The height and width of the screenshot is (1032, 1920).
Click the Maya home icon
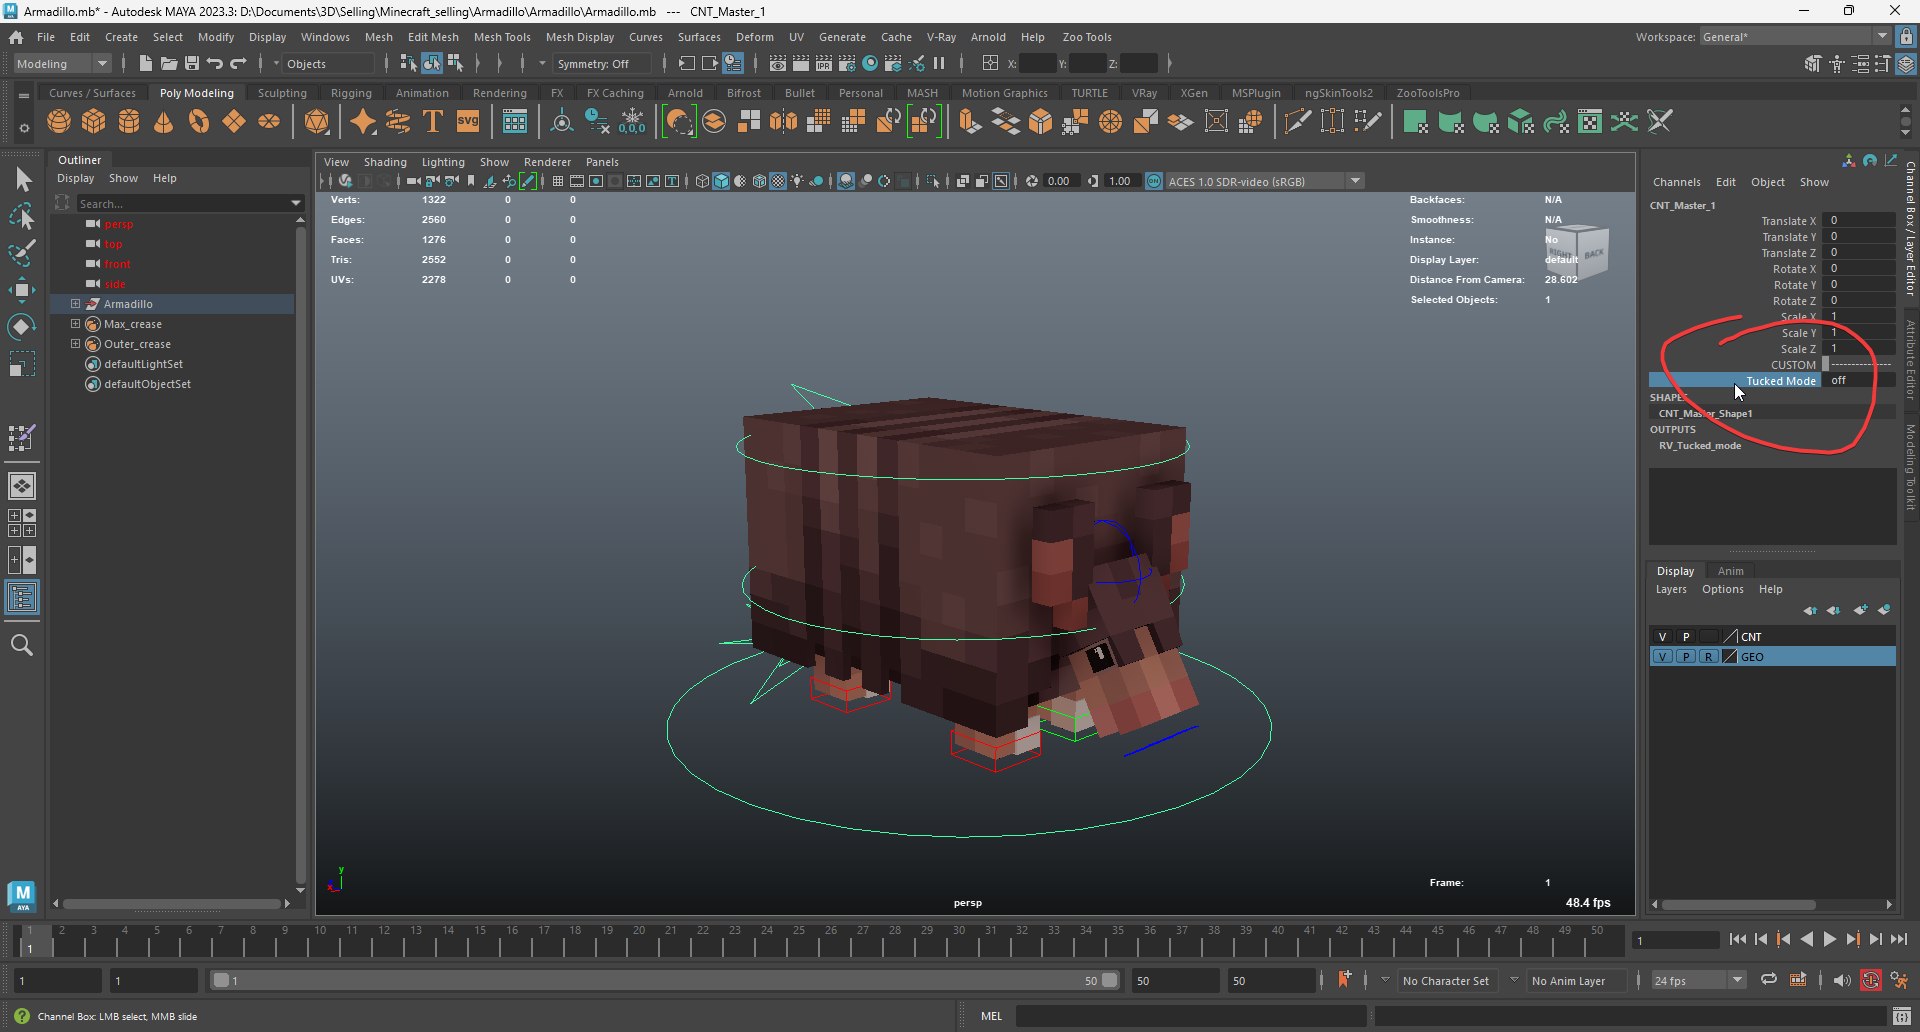point(16,37)
